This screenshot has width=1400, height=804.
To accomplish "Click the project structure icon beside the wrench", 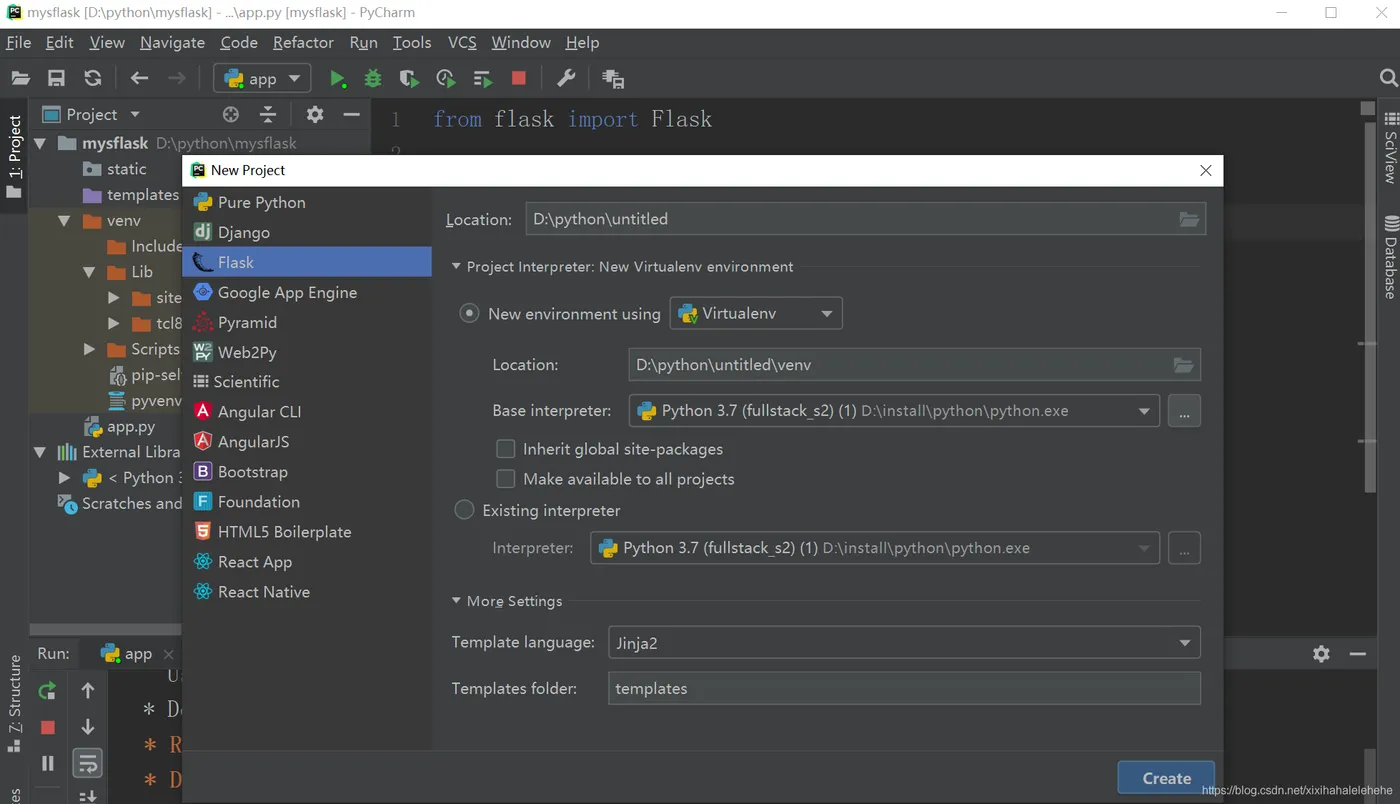I will [x=613, y=79].
